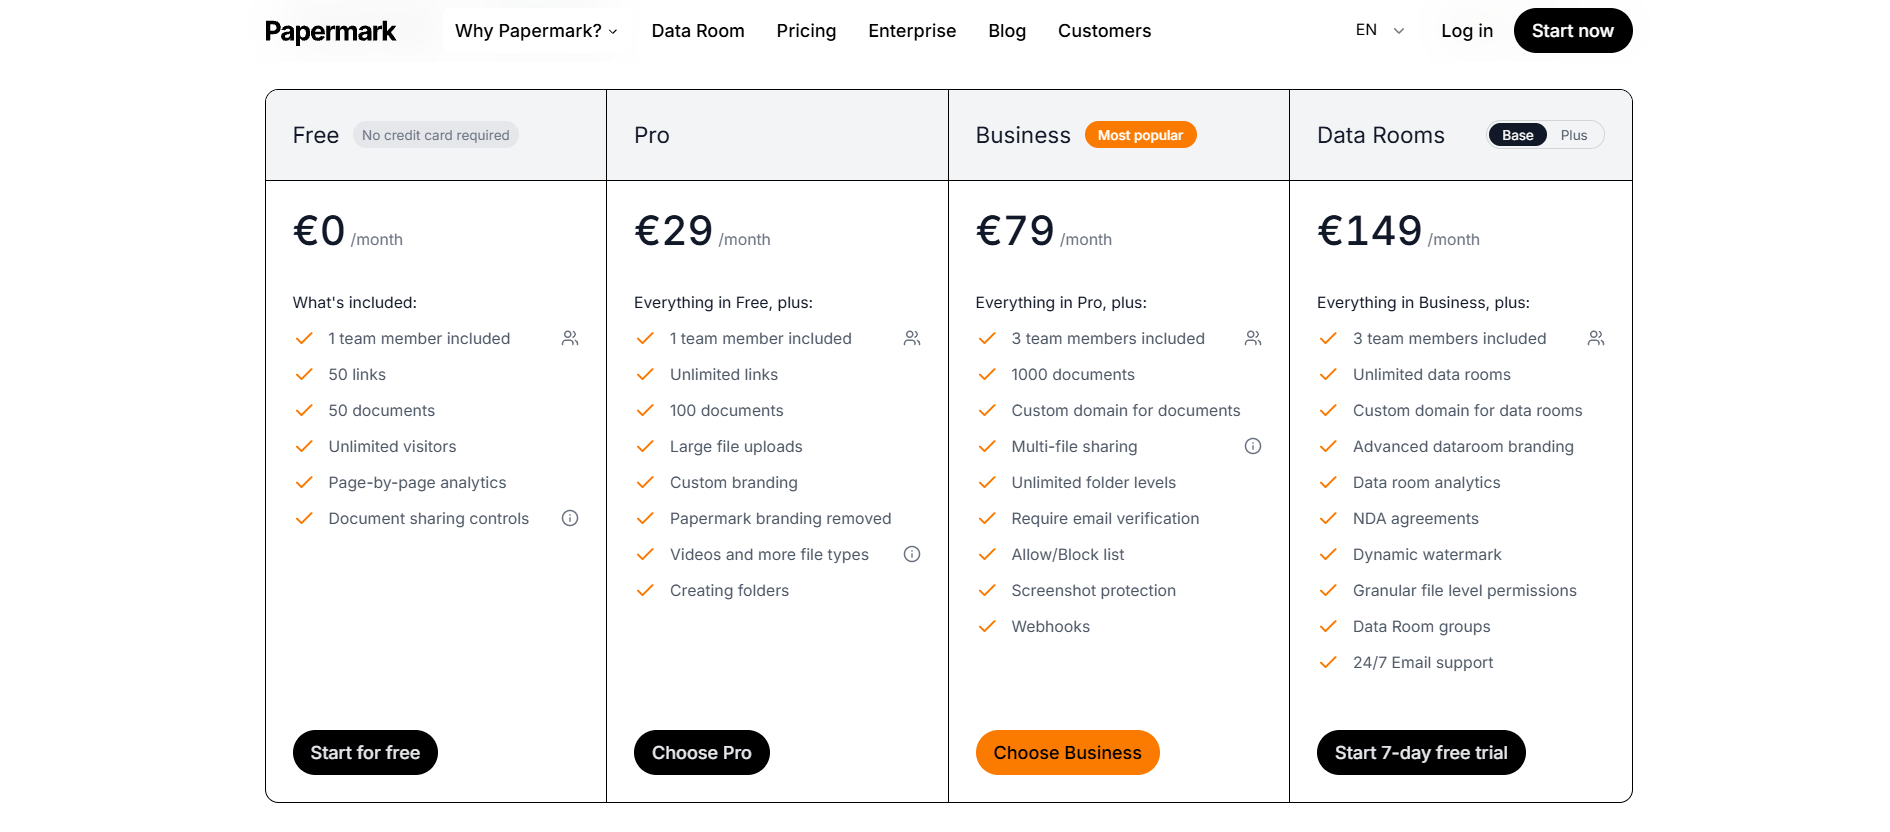The width and height of the screenshot is (1890, 832).
Task: Start the 7-day free trial for Data Rooms
Action: pos(1420,752)
